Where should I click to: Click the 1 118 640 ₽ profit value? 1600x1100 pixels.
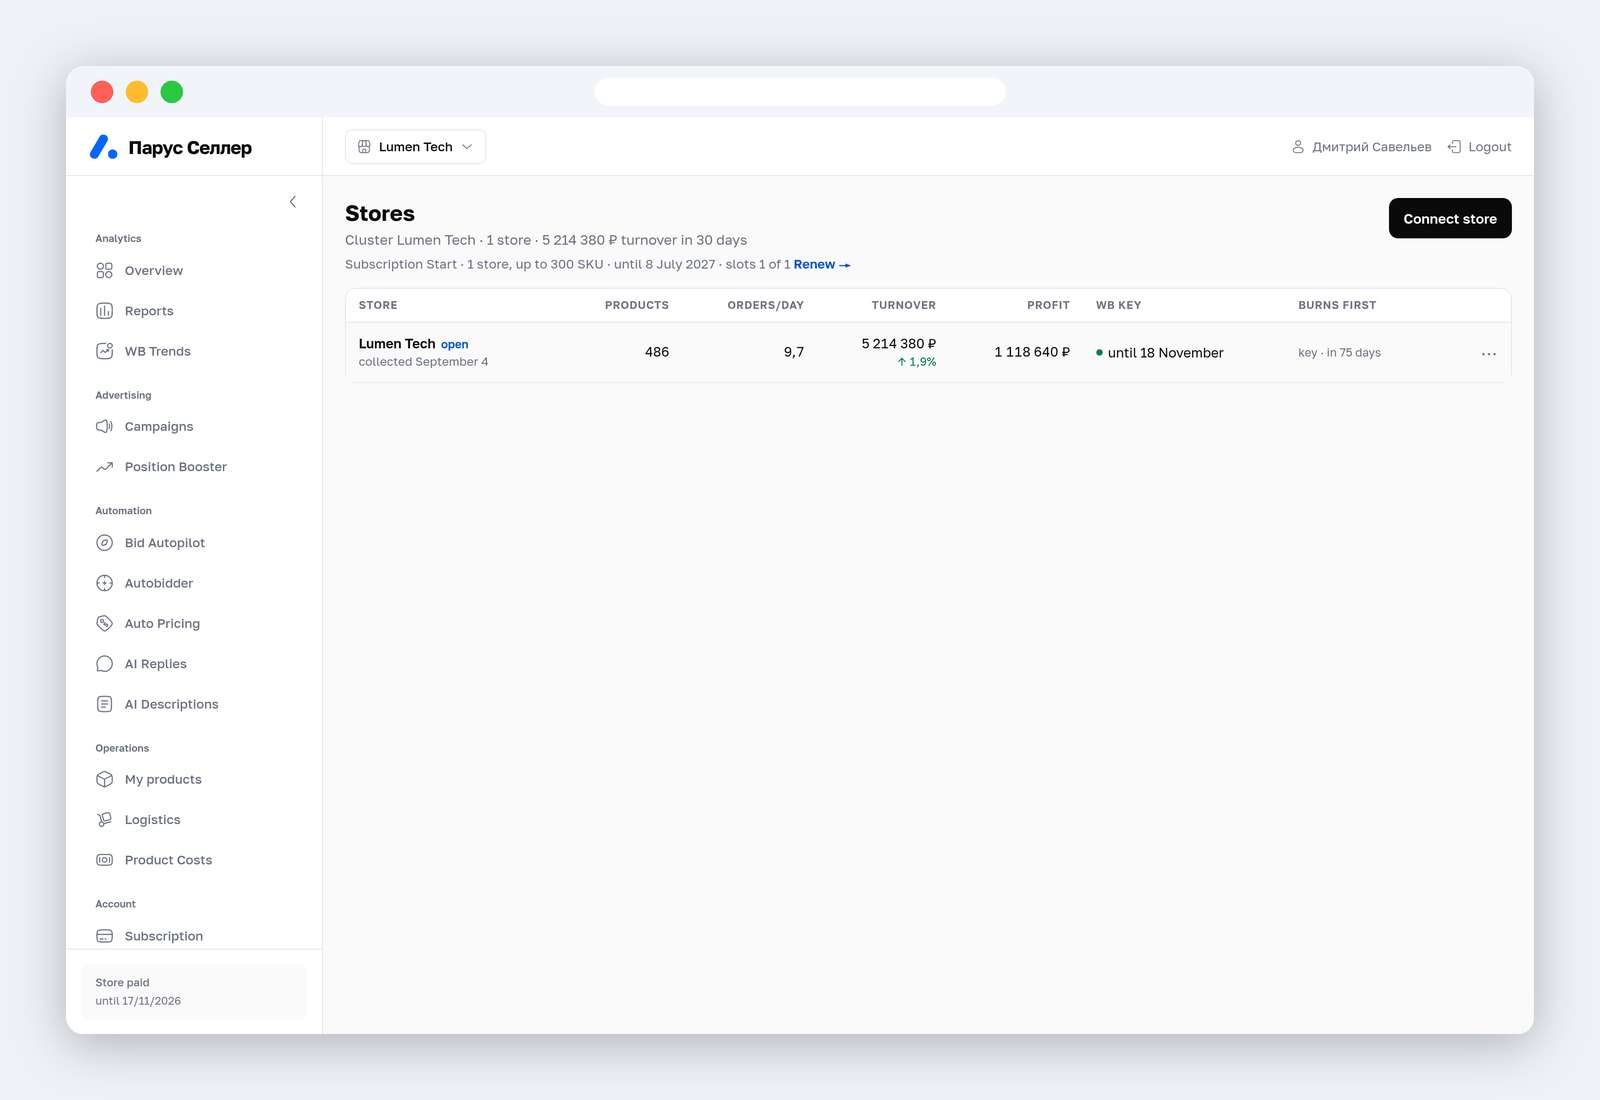point(1032,352)
